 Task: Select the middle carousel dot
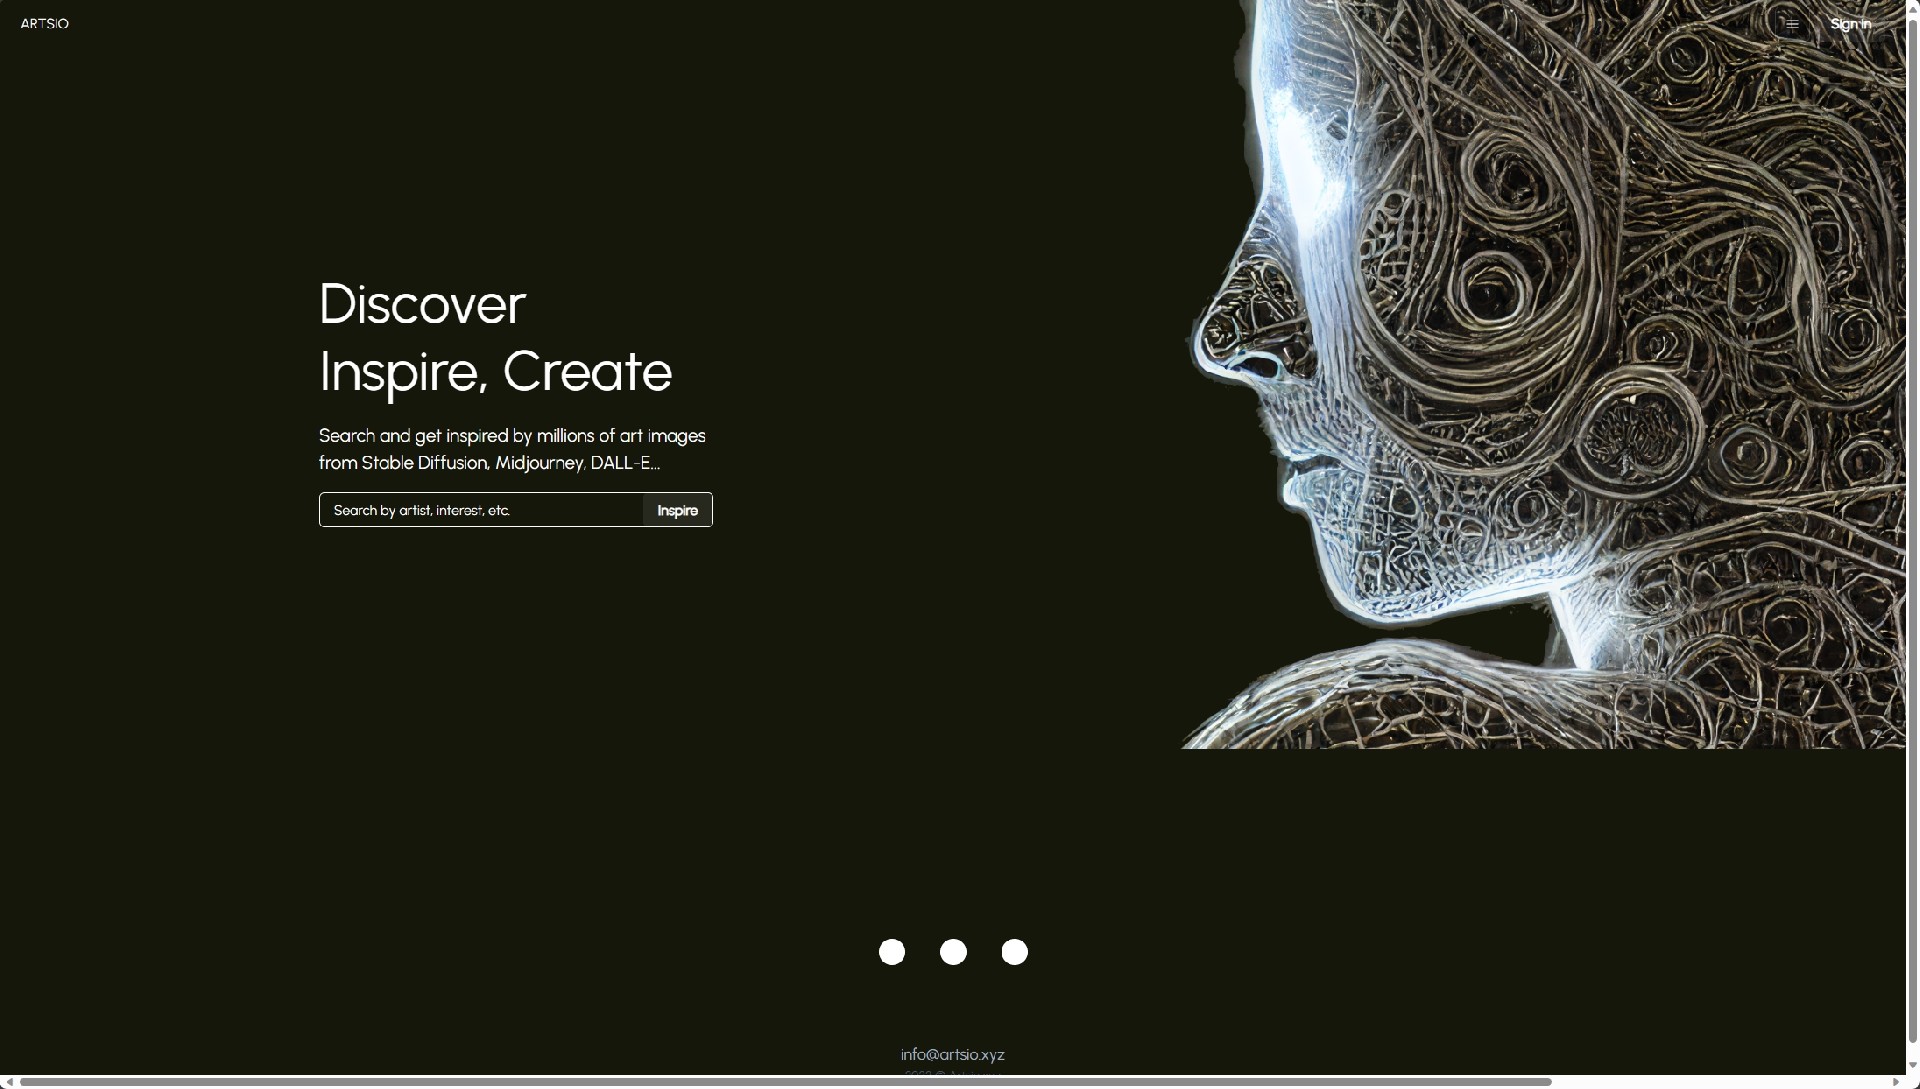point(953,952)
